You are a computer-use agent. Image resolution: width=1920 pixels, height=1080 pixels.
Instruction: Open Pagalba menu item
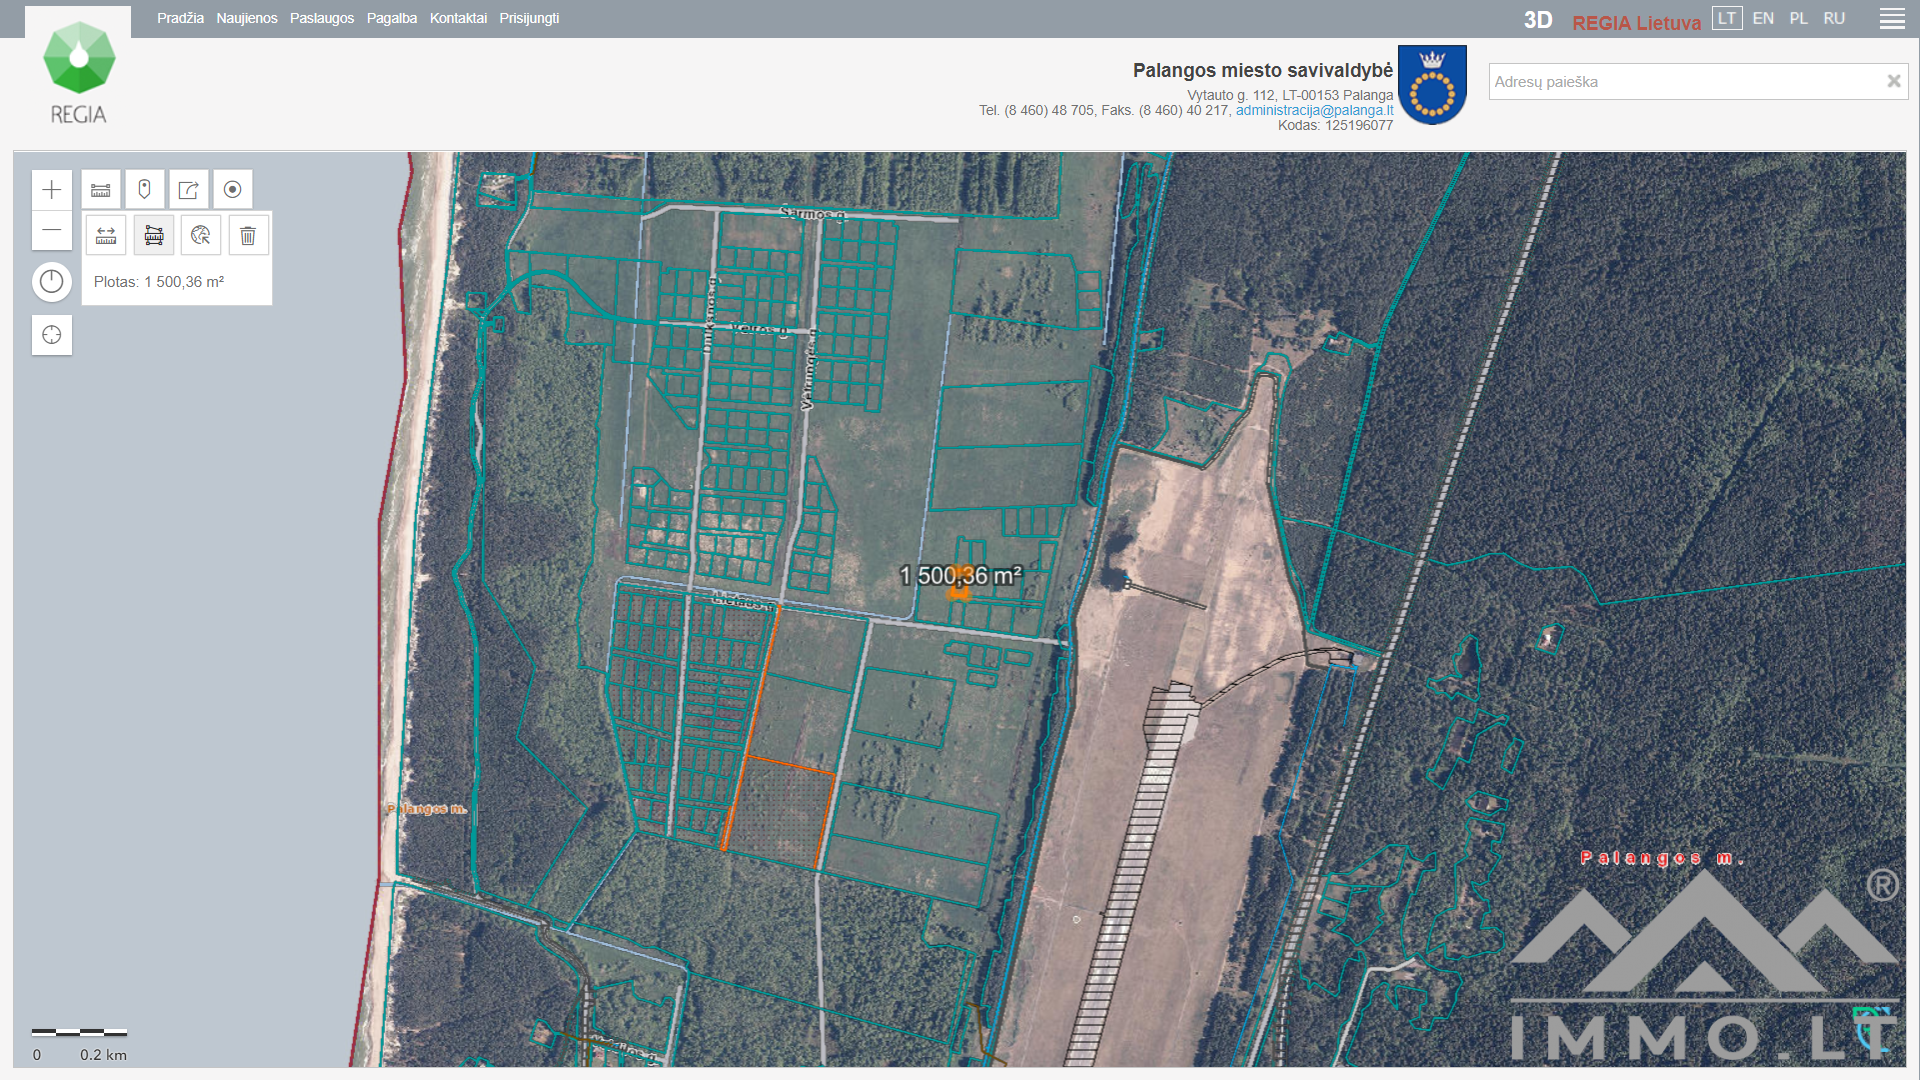(x=392, y=18)
